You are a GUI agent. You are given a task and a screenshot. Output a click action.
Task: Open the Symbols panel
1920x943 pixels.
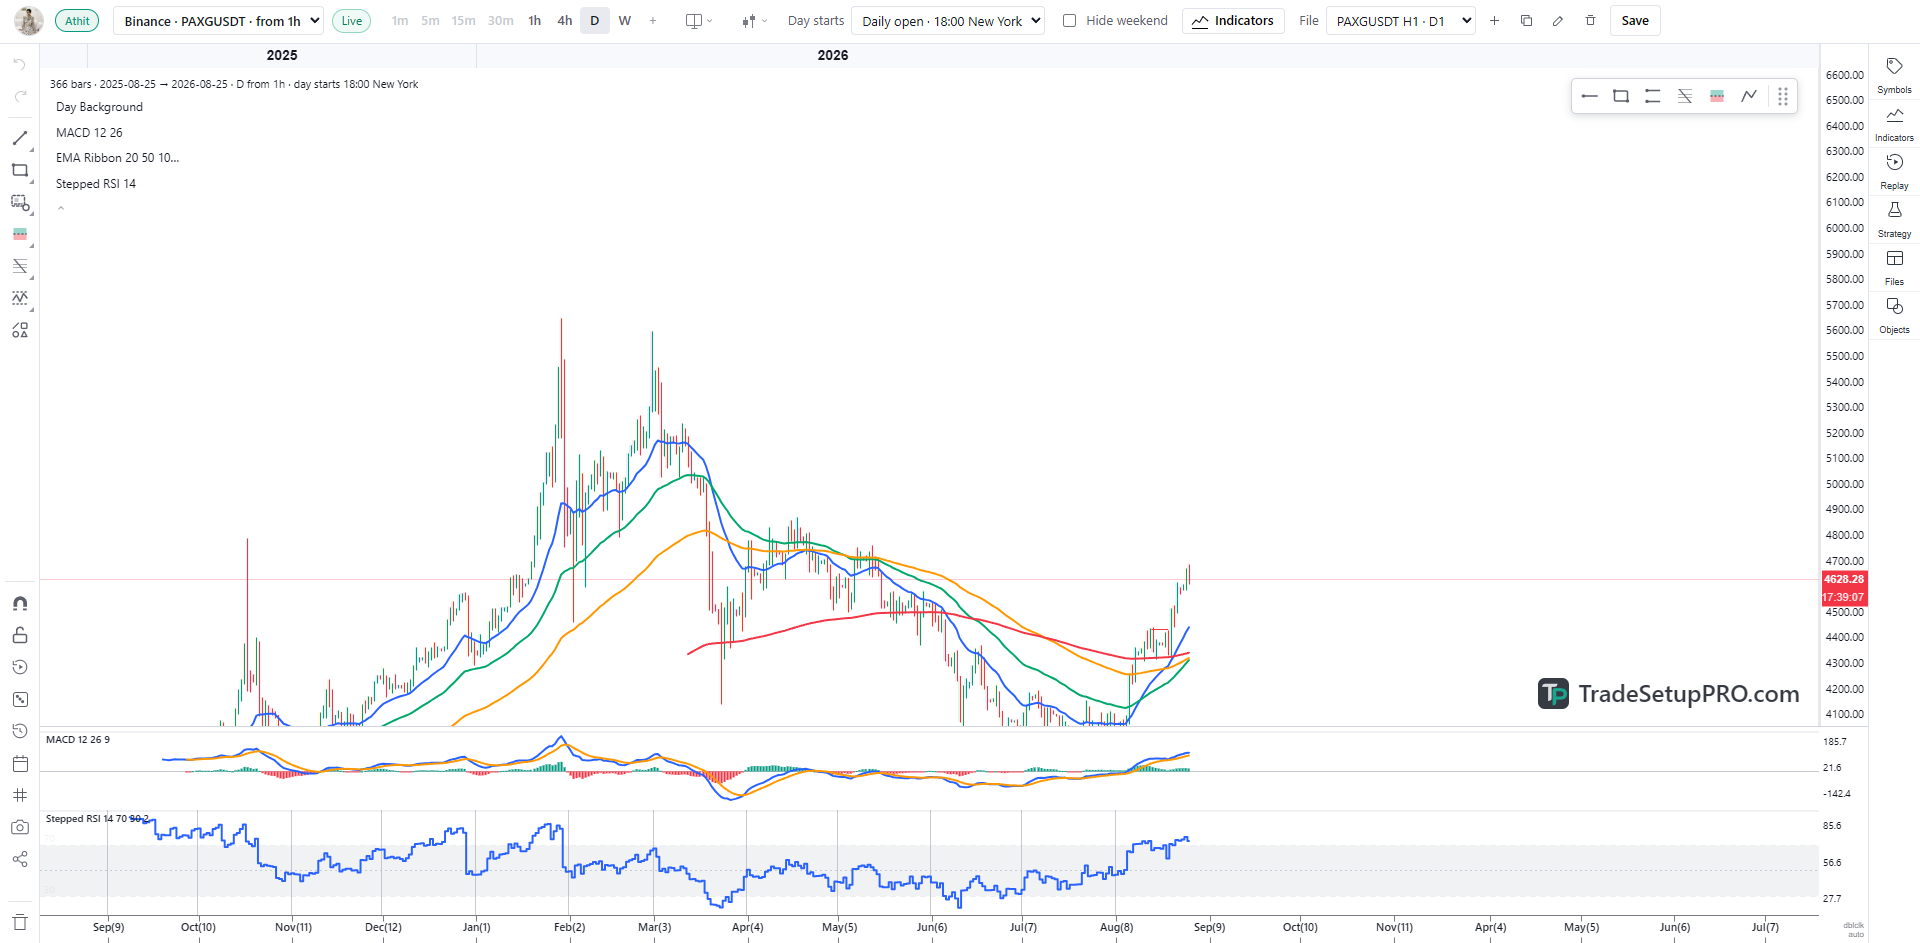click(1894, 75)
